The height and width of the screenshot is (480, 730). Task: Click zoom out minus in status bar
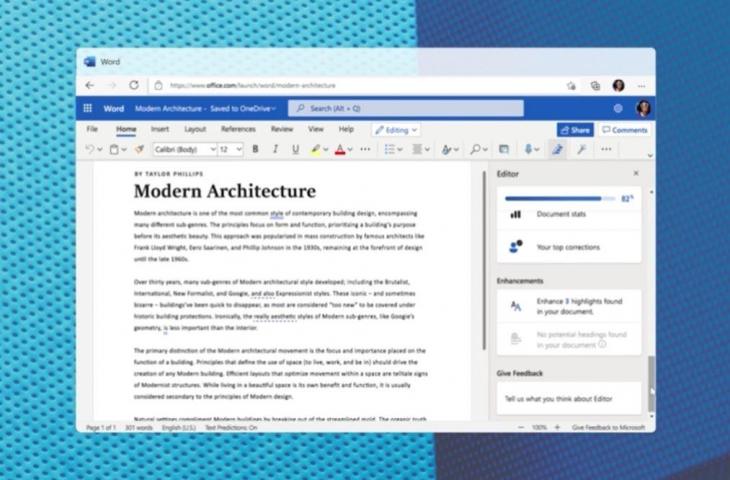tap(521, 427)
